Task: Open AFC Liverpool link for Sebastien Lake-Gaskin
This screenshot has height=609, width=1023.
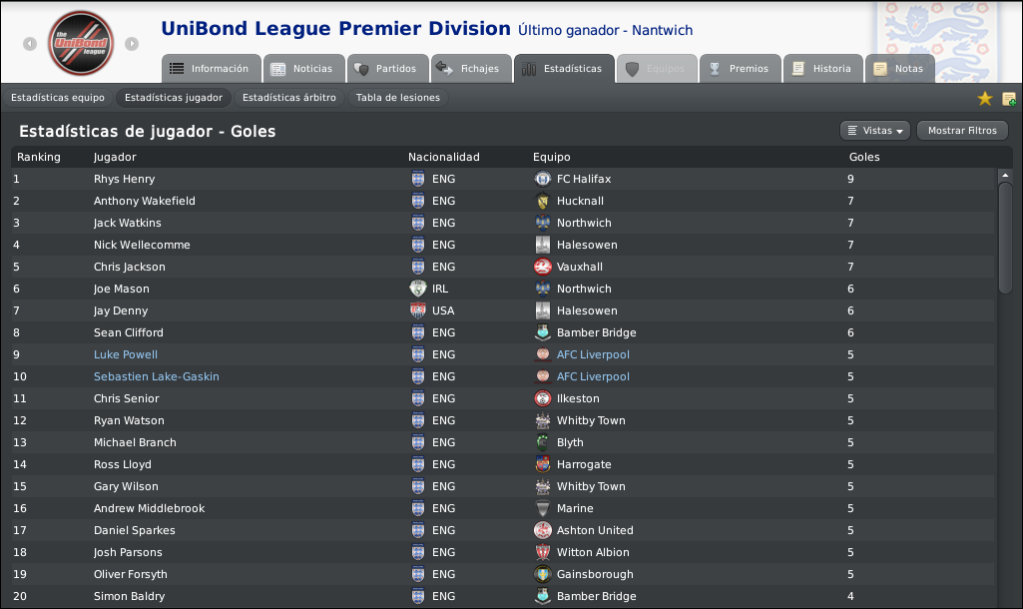Action: coord(593,377)
